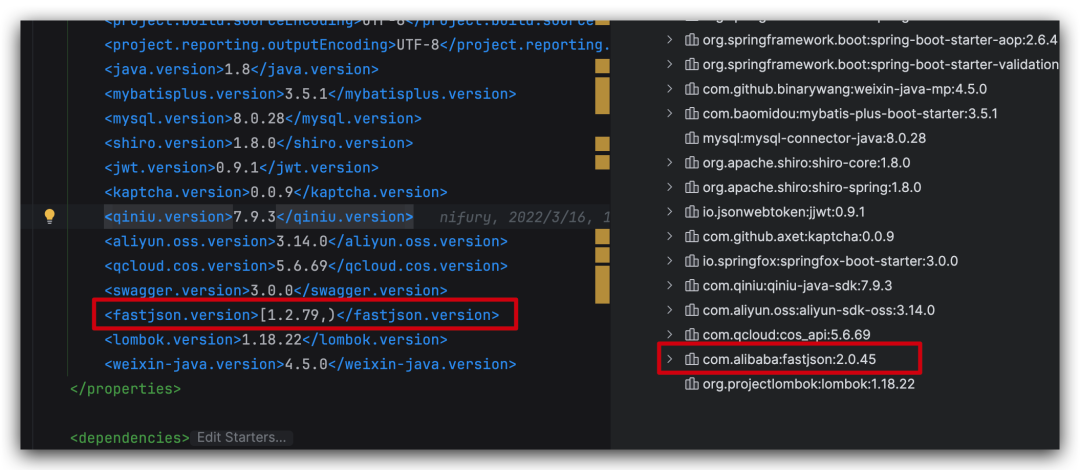Click the mysql.version property line
The image size is (1080, 470).
point(263,119)
